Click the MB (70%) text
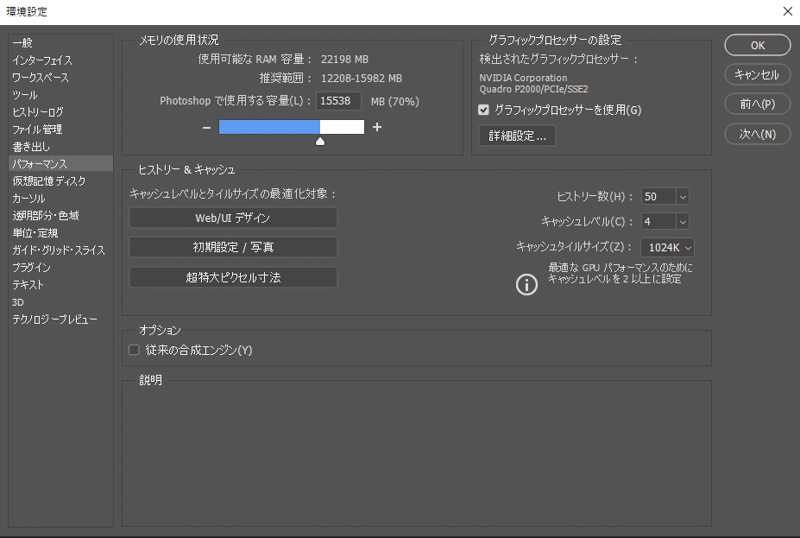Viewport: 800px width, 538px height. coord(395,102)
